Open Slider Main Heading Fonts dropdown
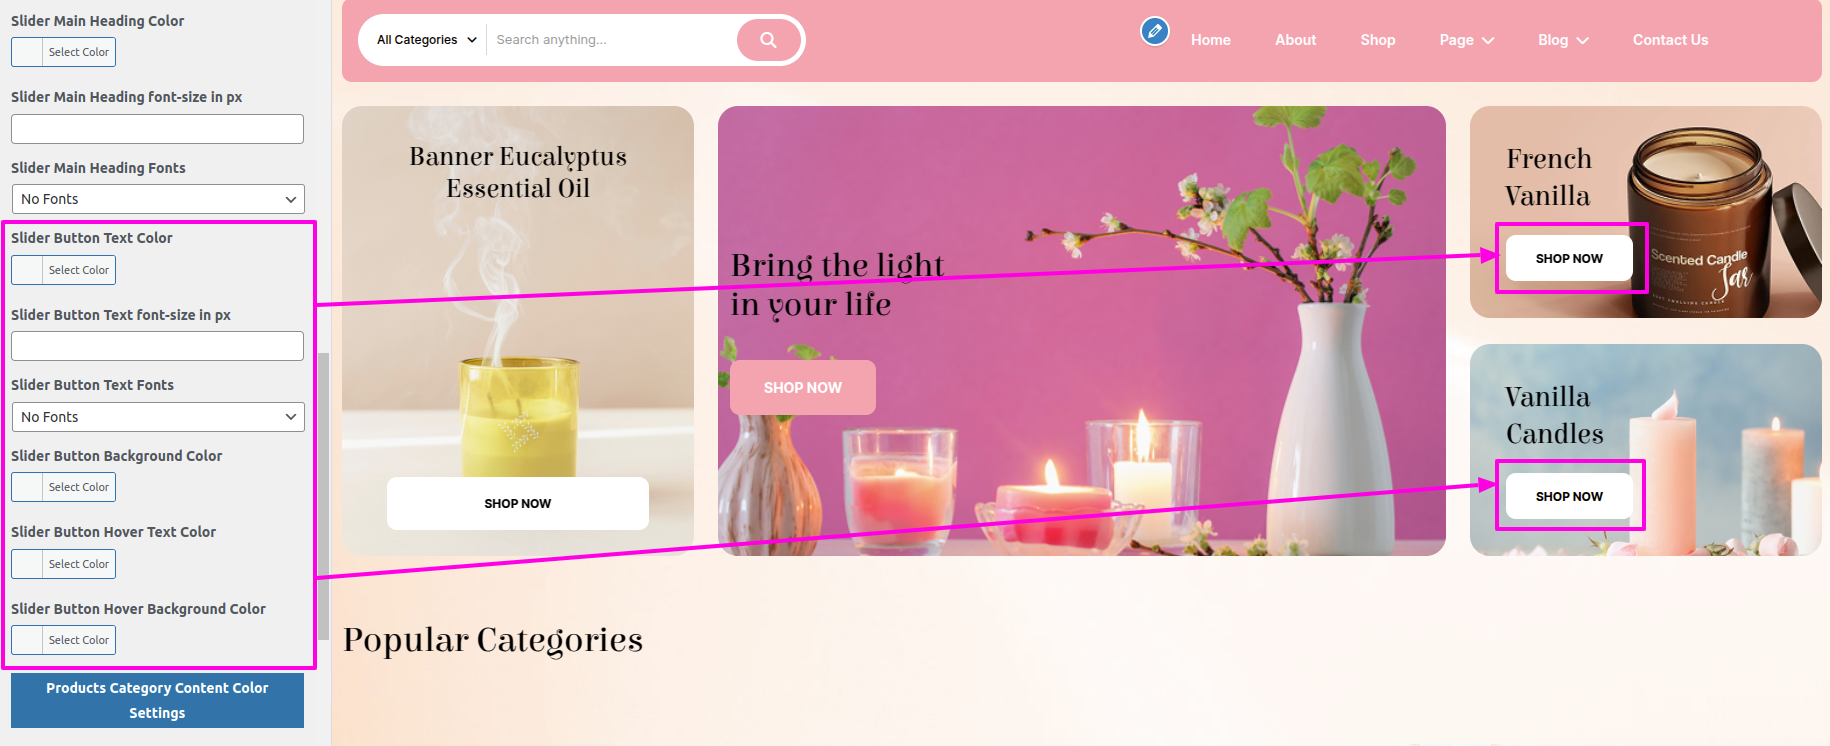1830x746 pixels. click(158, 199)
